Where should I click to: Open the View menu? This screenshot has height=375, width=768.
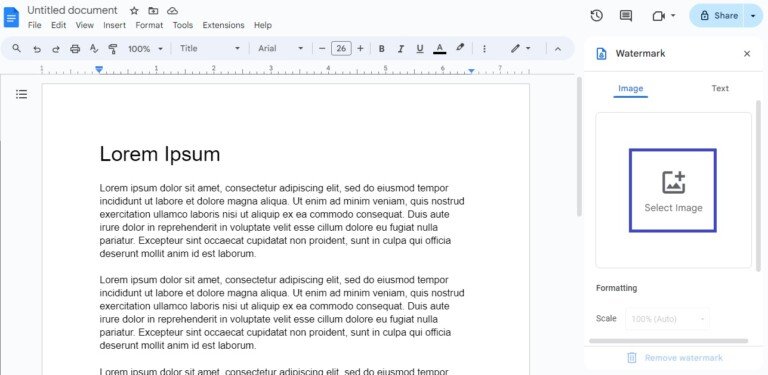pos(85,25)
